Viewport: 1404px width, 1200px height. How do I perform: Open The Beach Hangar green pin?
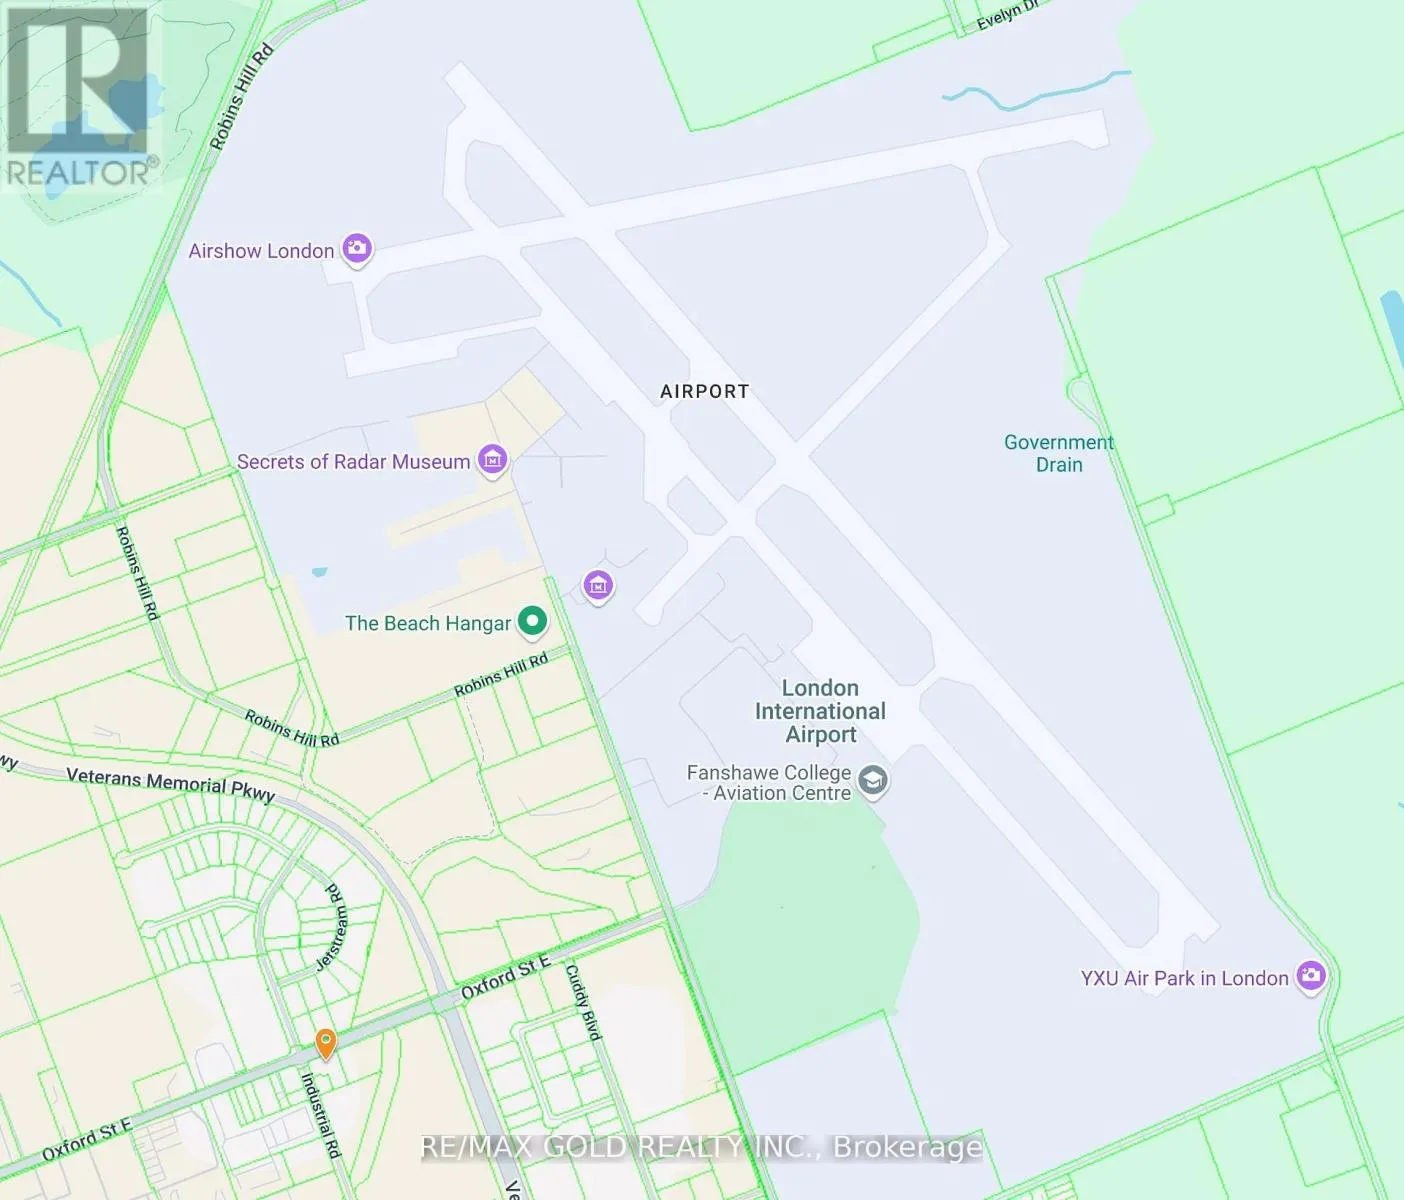pyautogui.click(x=532, y=621)
